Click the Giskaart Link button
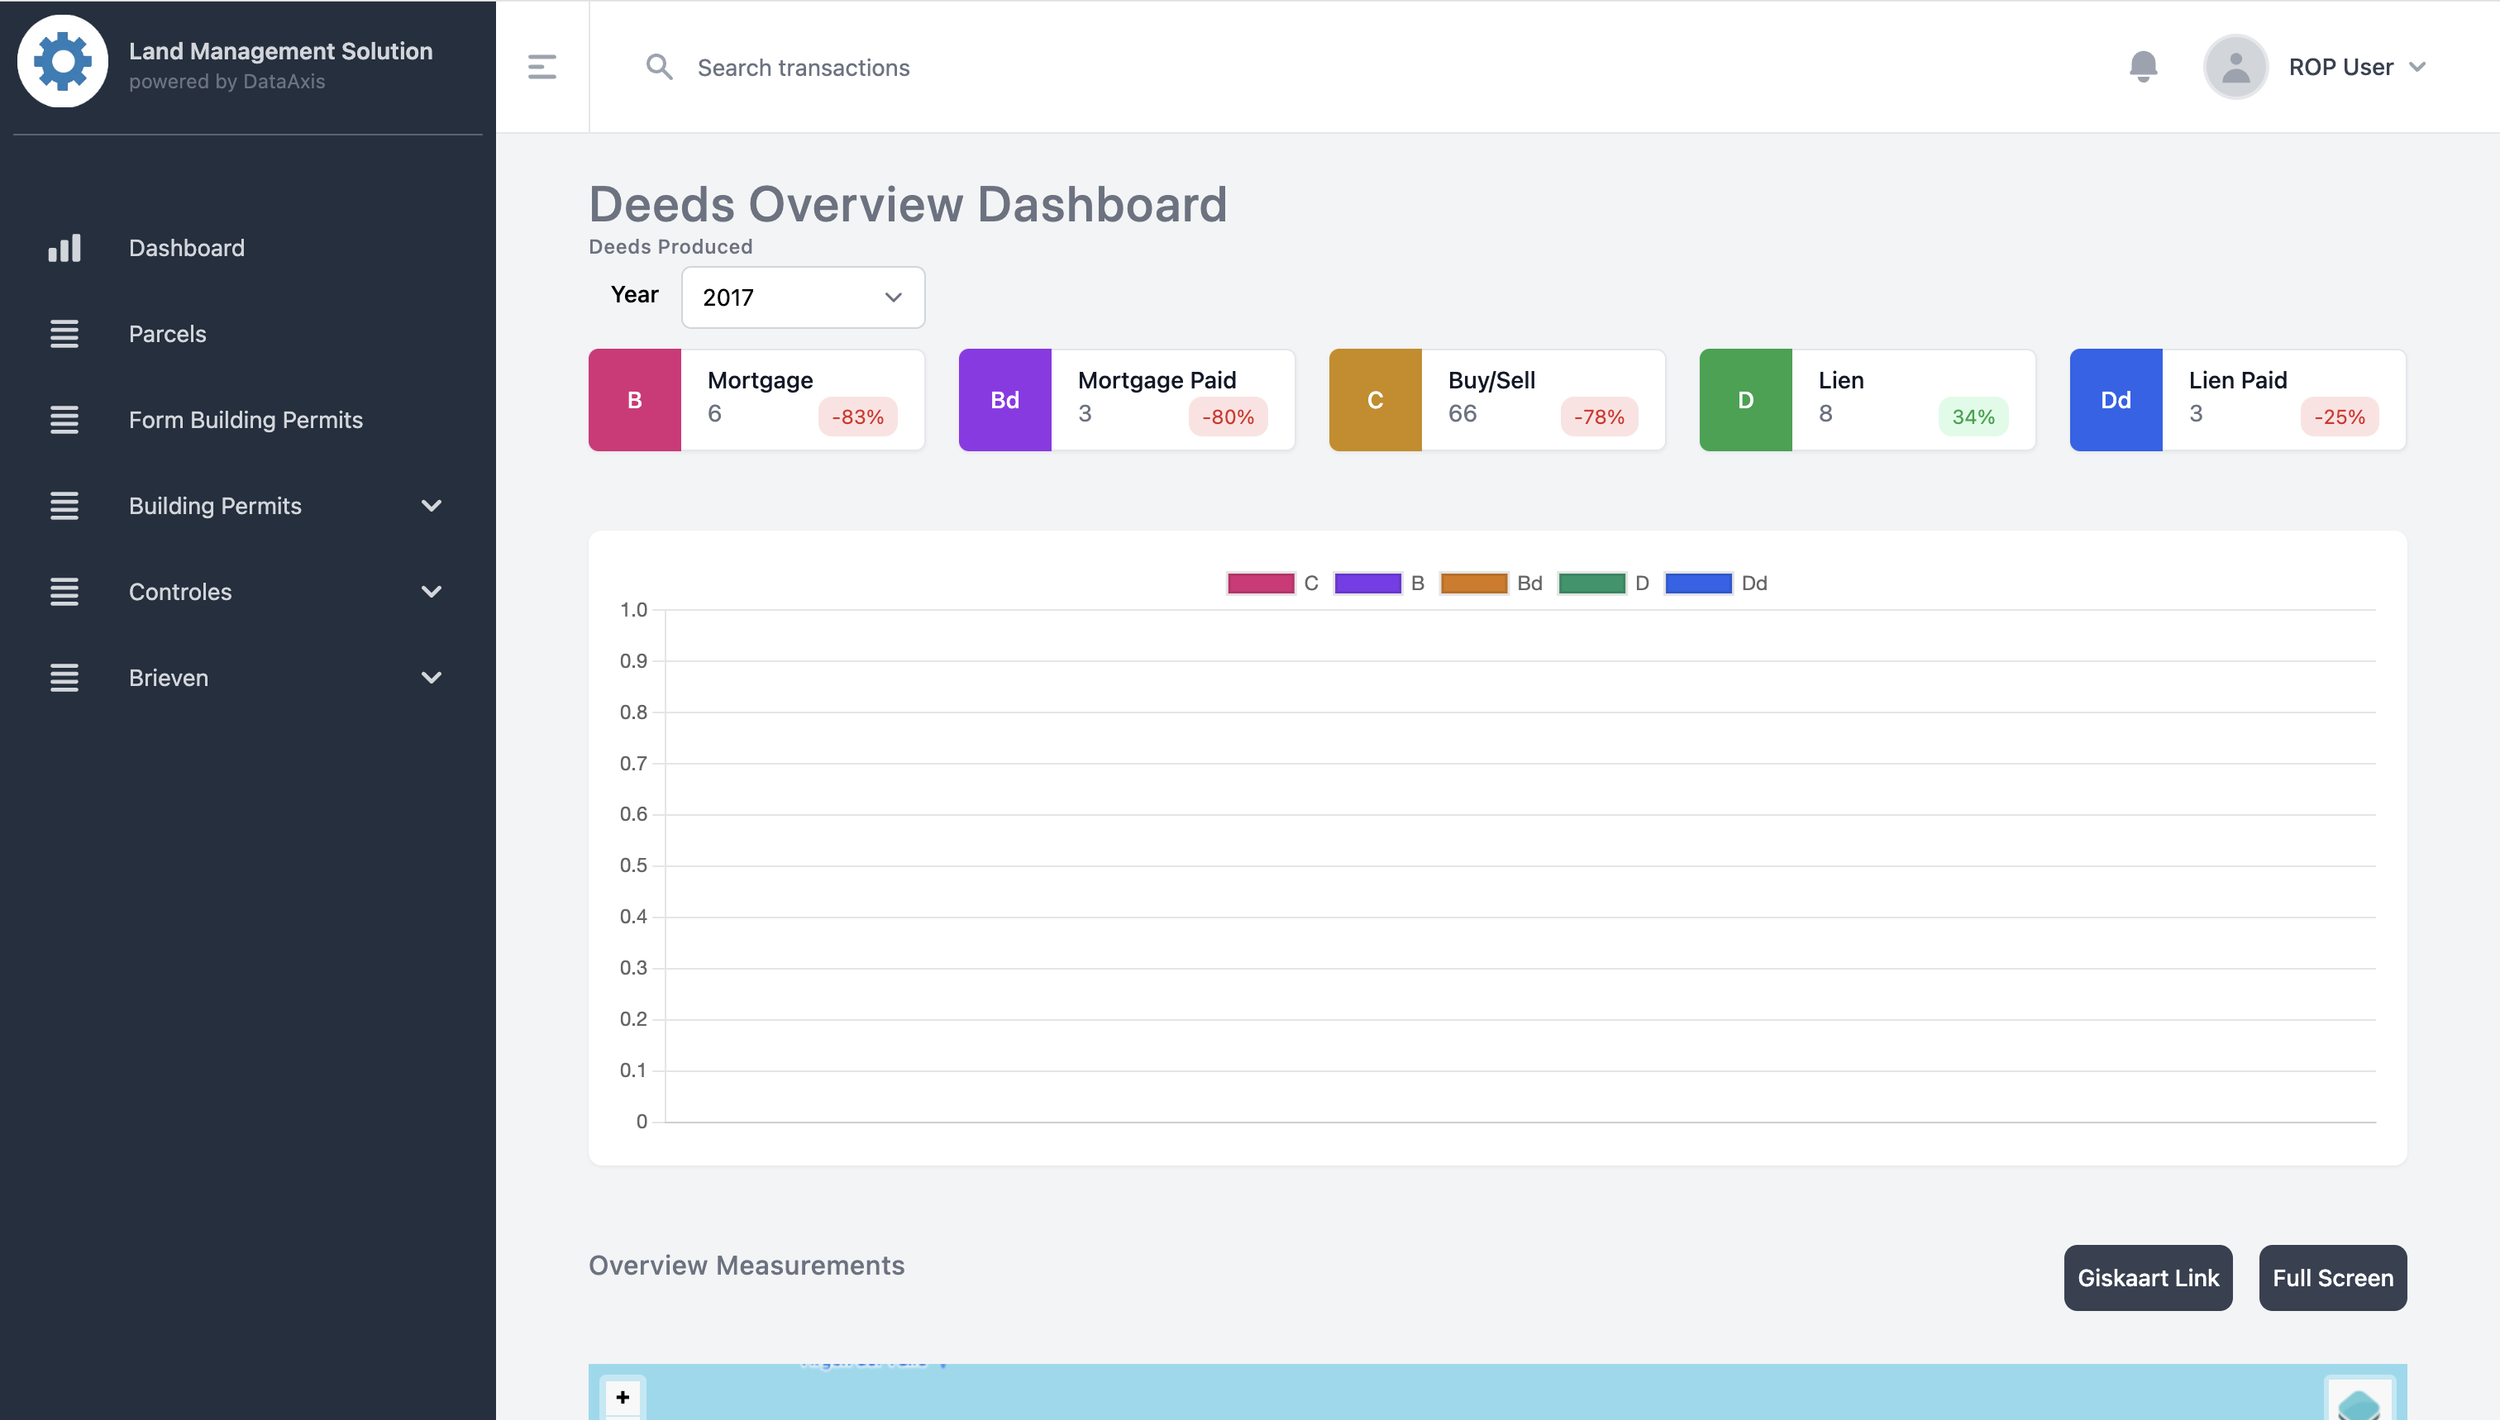 click(2148, 1278)
